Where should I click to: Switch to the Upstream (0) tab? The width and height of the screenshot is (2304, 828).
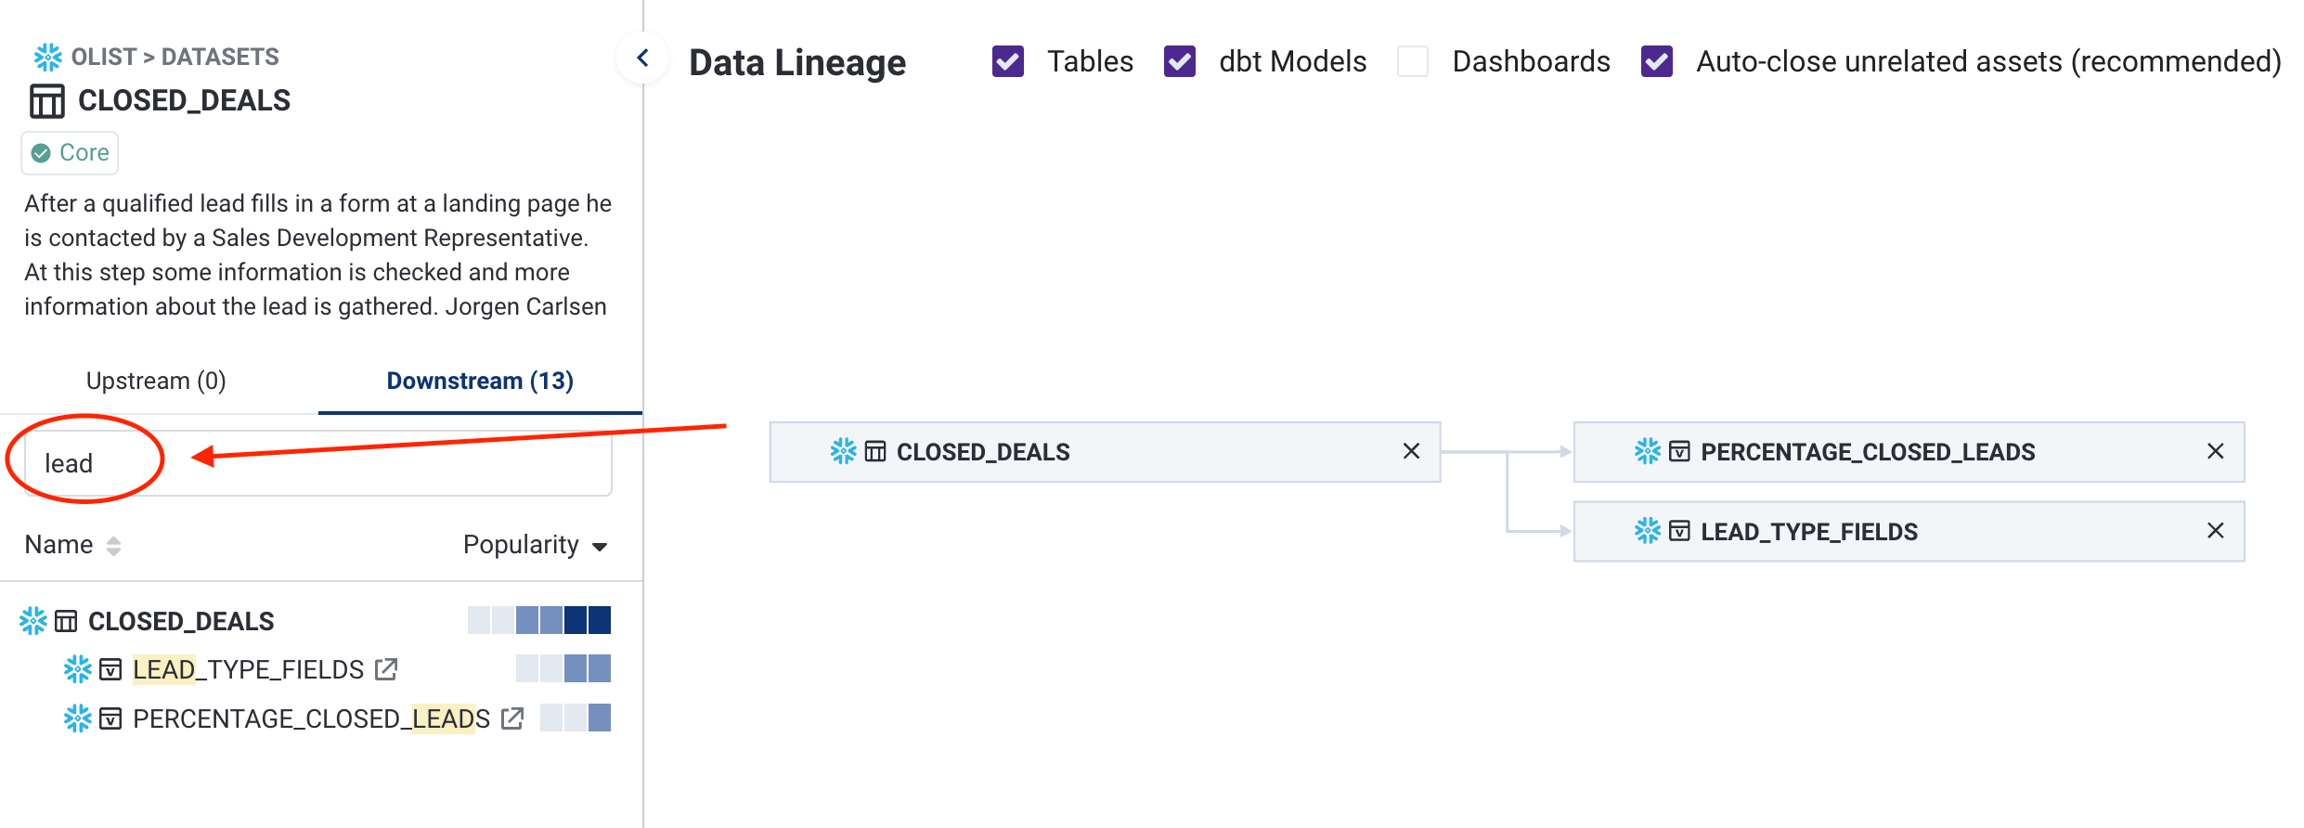[x=156, y=381]
